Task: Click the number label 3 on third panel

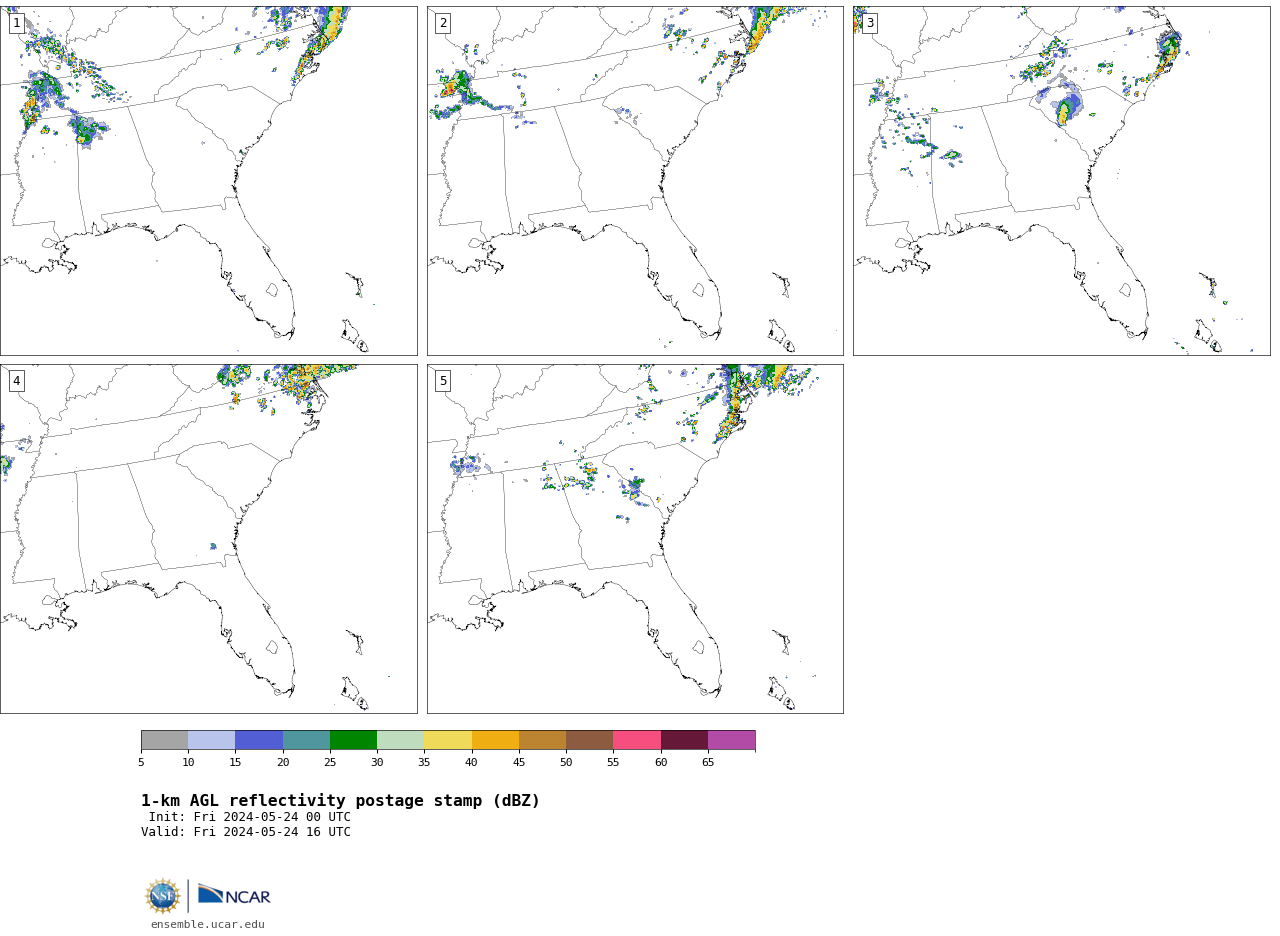Action: [x=869, y=23]
